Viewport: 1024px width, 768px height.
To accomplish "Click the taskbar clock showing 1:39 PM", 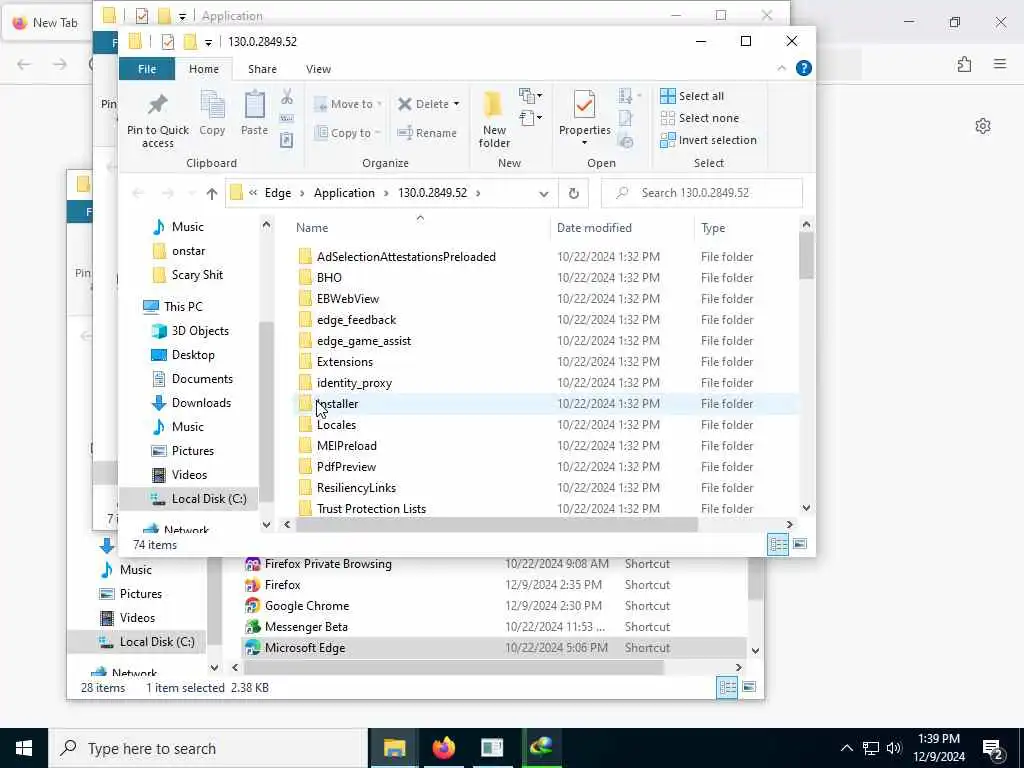I will (x=938, y=748).
